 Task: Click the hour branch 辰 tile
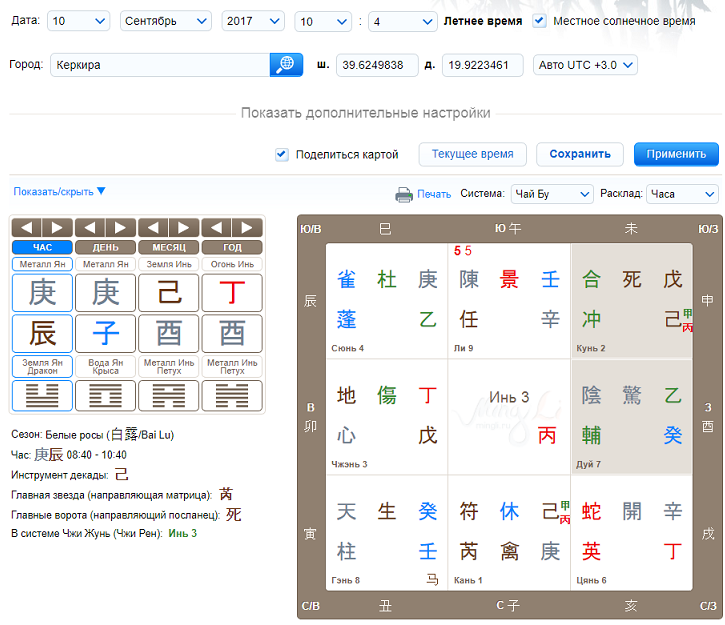(42, 333)
